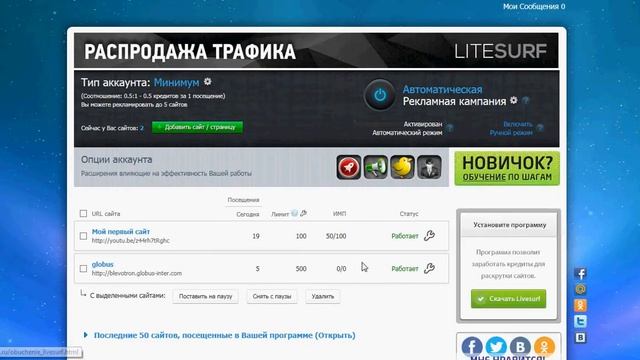
Task: Toggle the campaign power button
Action: coord(380,95)
